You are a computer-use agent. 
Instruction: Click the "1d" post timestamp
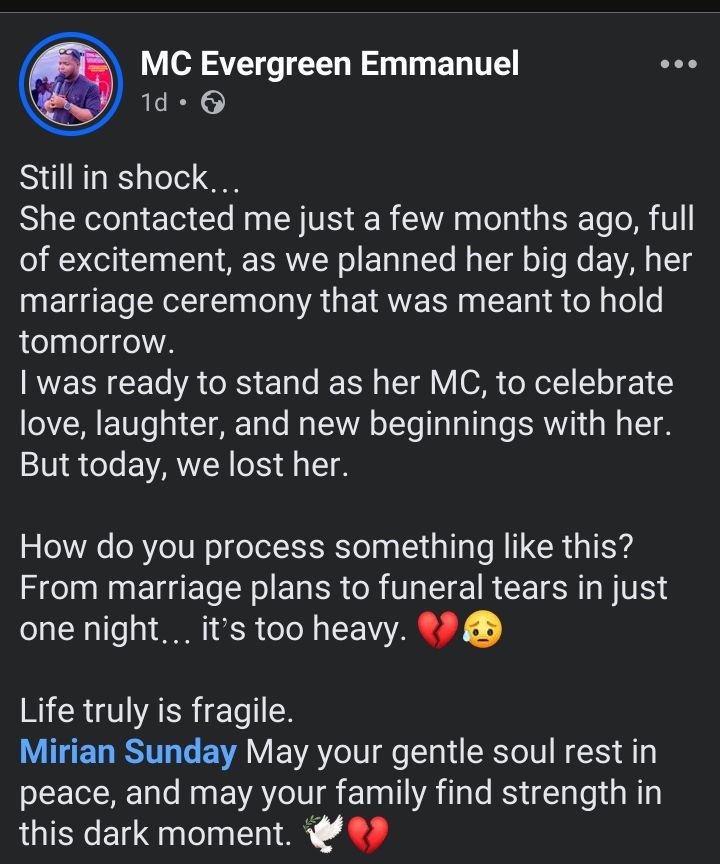[154, 102]
